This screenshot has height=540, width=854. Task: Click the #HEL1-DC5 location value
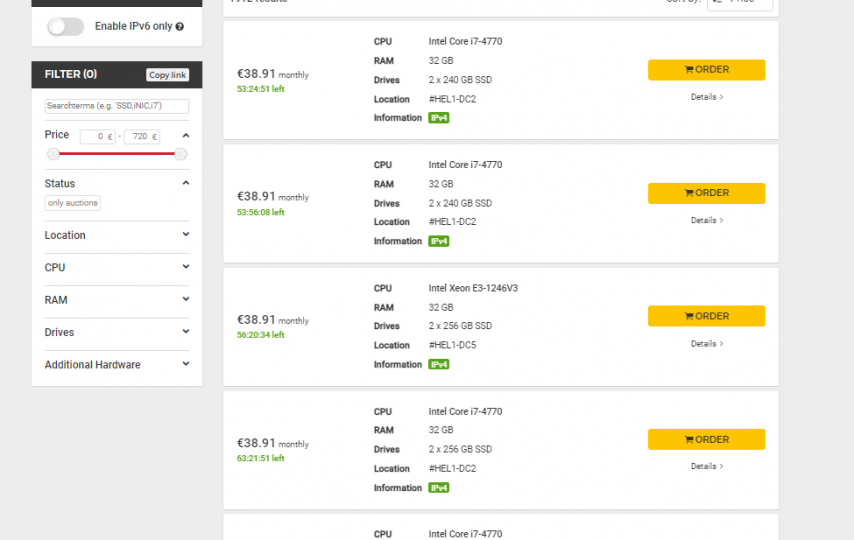452,345
